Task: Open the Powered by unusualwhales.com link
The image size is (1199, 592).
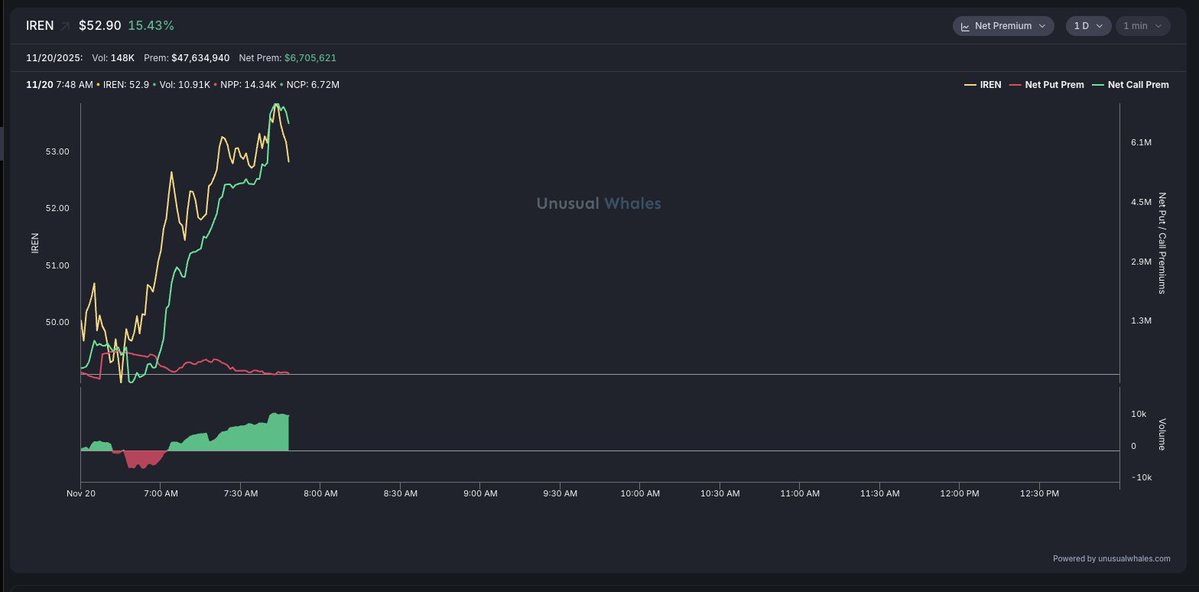Action: [1111, 559]
